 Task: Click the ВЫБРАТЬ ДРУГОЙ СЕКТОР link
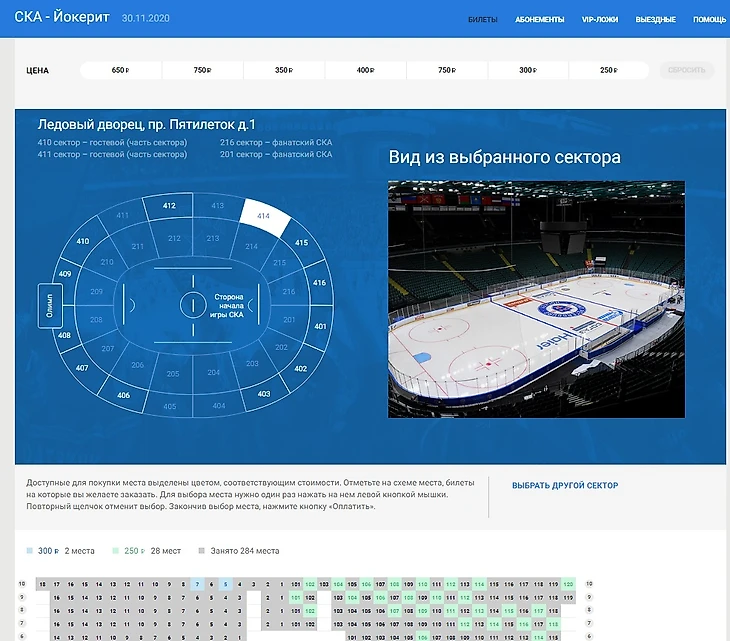(565, 486)
